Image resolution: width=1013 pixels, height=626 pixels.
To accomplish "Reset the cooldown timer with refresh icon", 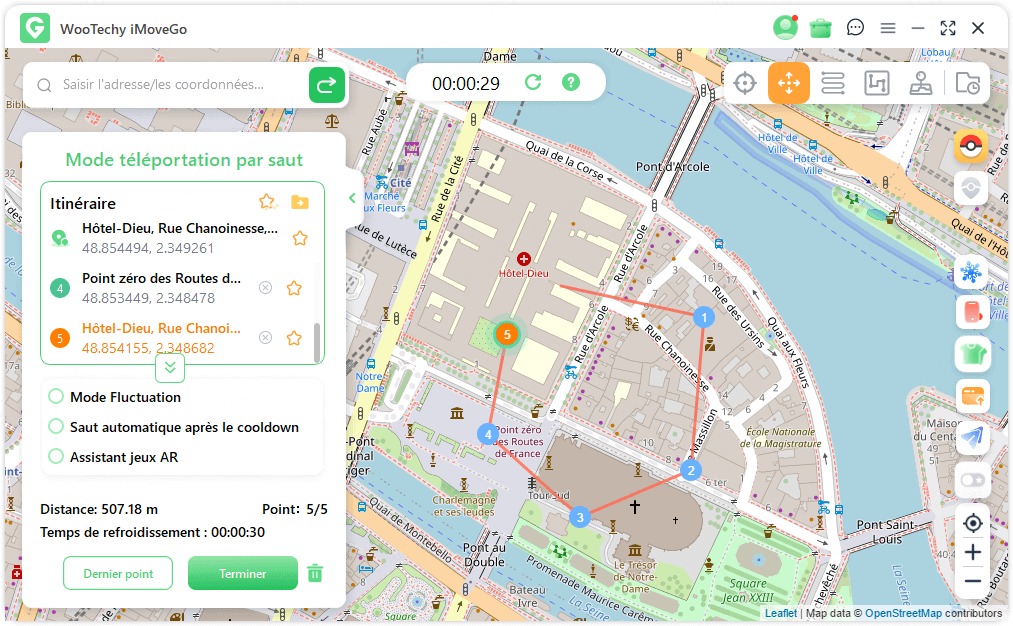I will pos(533,83).
